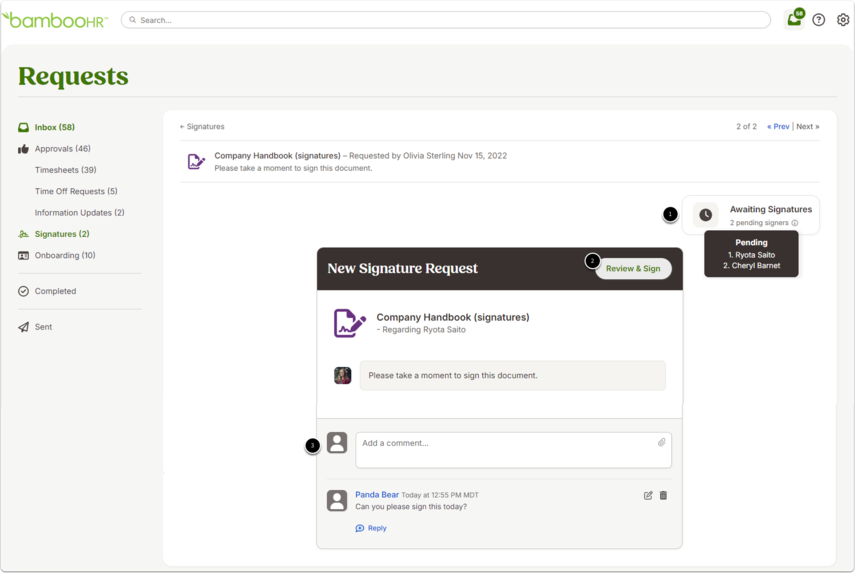Click 'New Signature Request' heading
This screenshot has width=855, height=573.
(x=402, y=268)
